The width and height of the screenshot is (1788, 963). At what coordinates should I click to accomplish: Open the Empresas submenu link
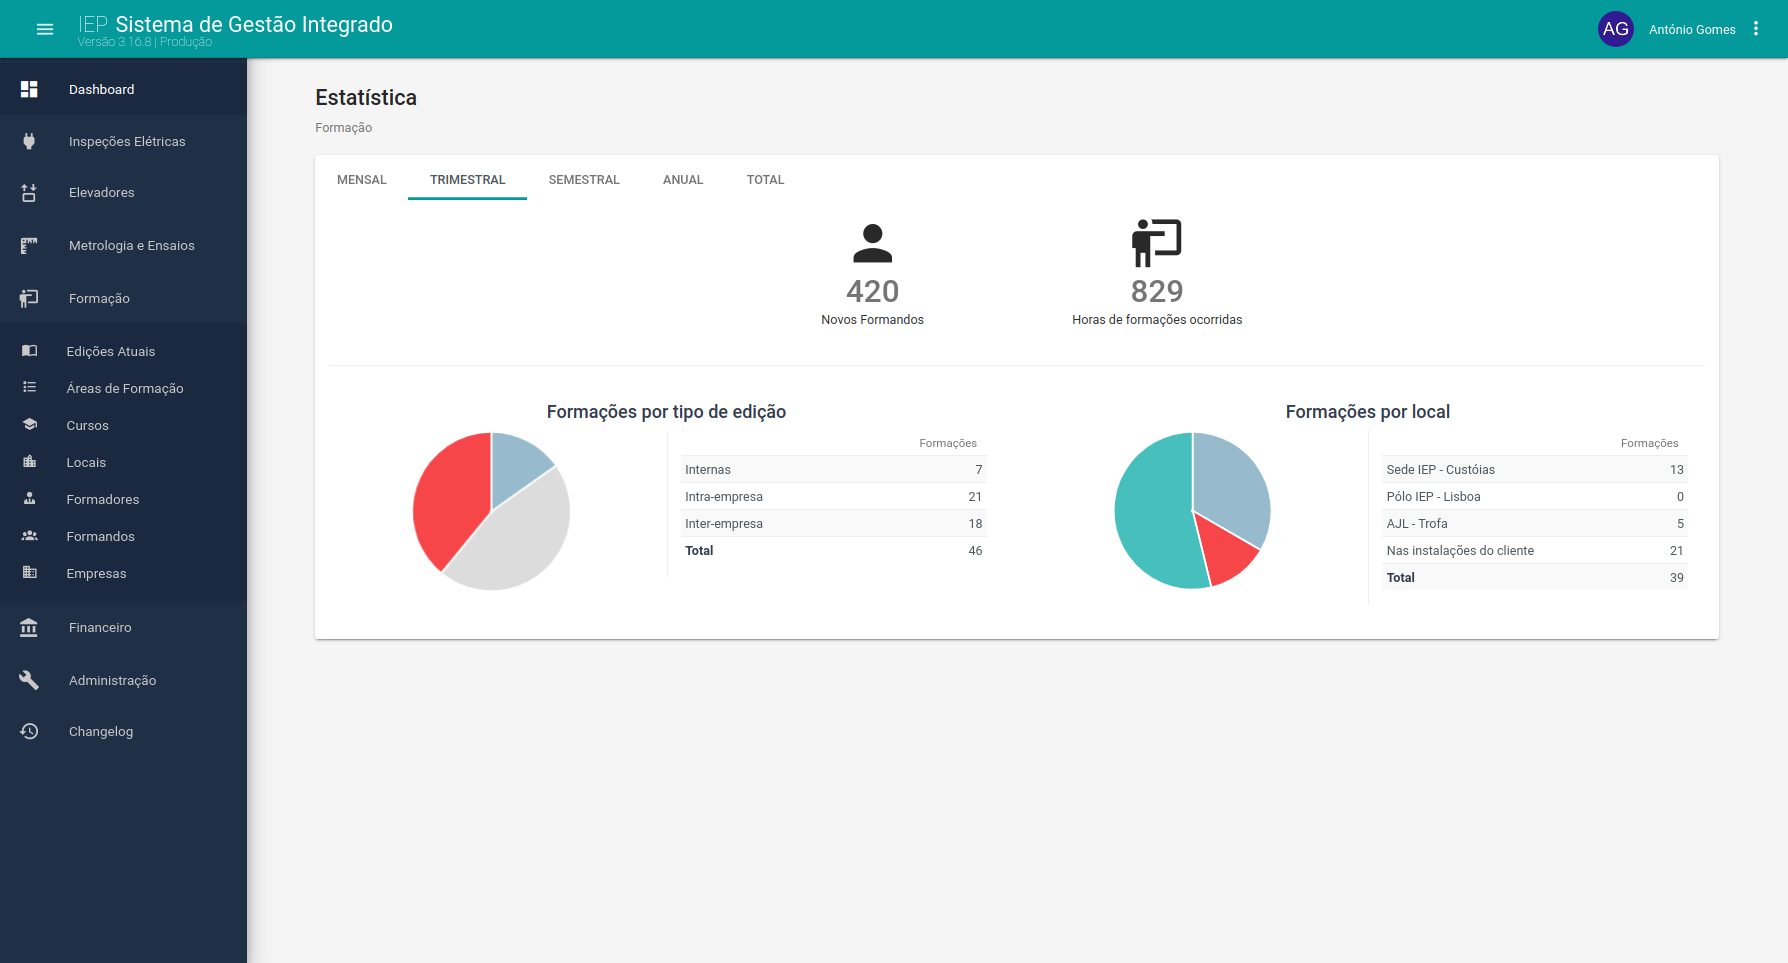123,573
